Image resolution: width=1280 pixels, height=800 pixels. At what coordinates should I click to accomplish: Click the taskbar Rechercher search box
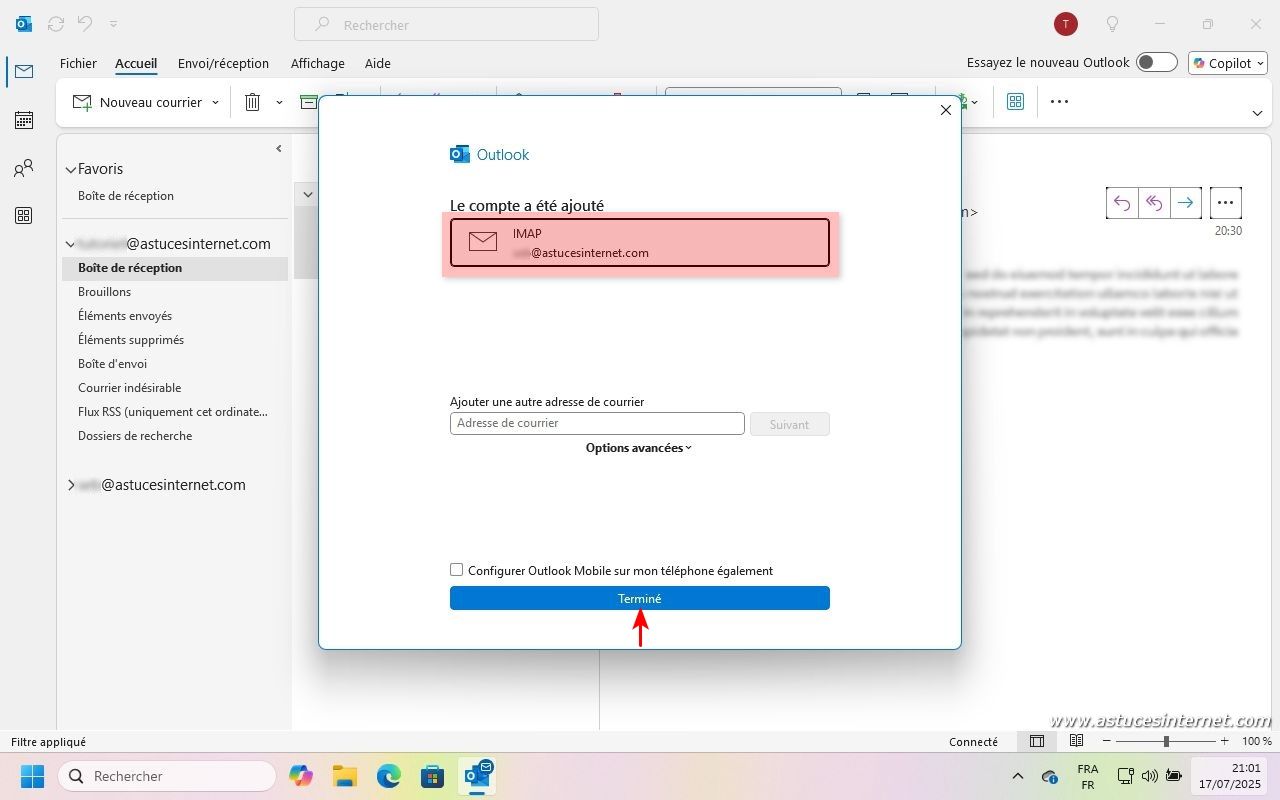[x=167, y=776]
